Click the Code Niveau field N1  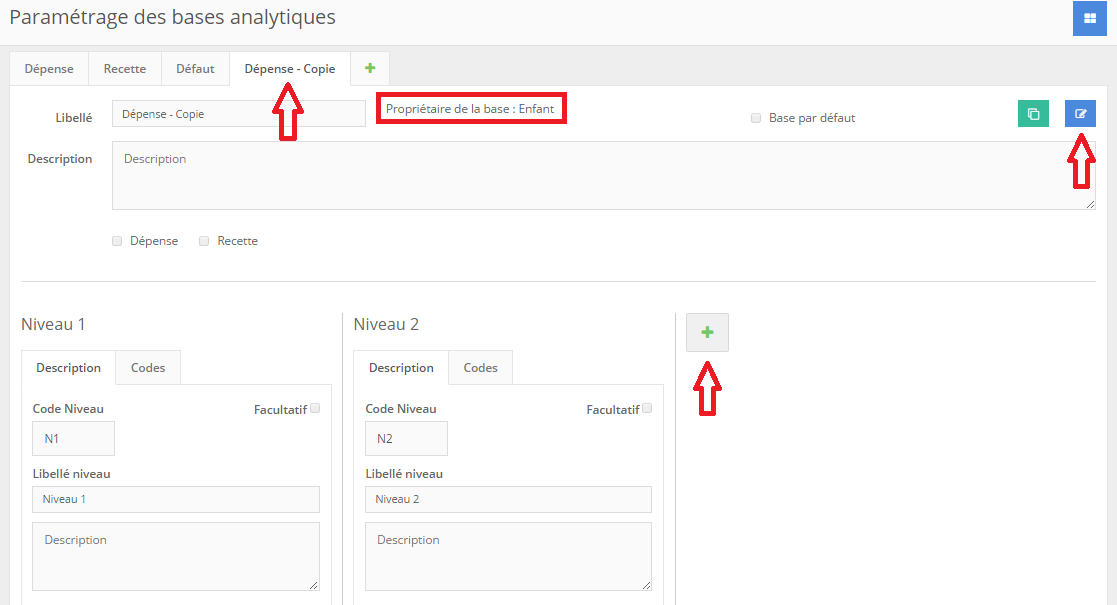(73, 439)
